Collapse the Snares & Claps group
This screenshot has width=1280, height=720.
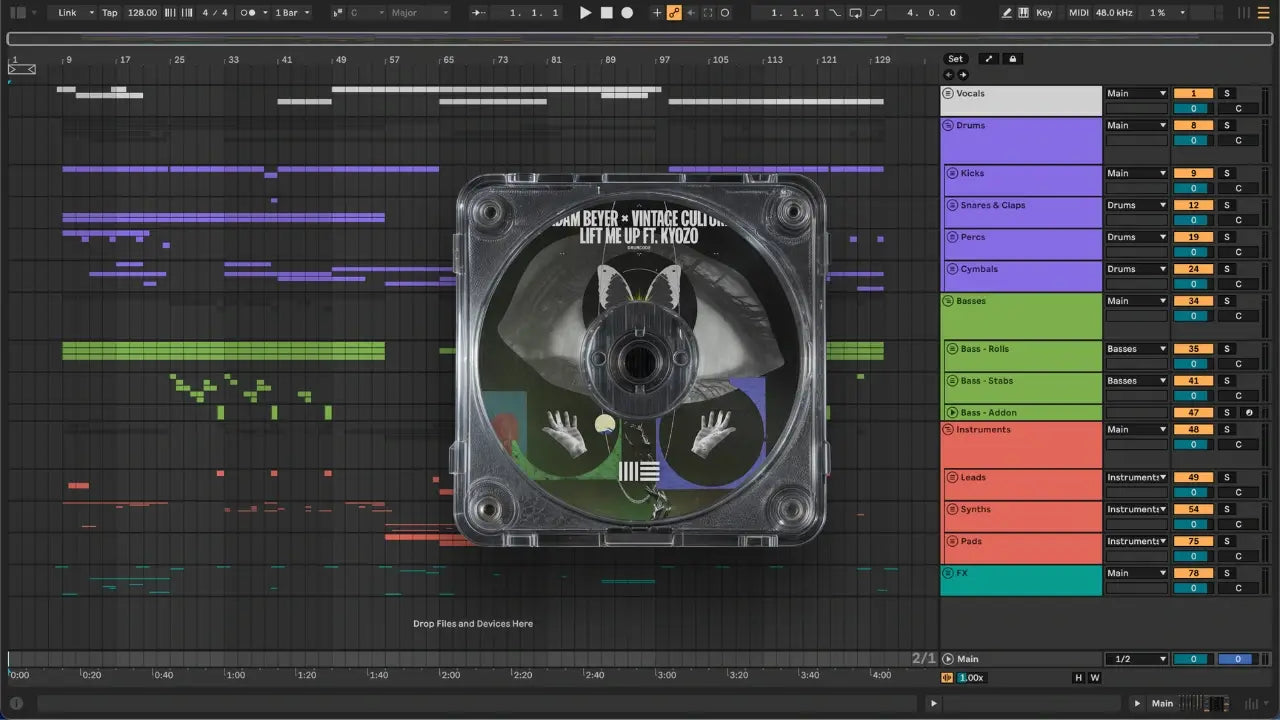[952, 206]
